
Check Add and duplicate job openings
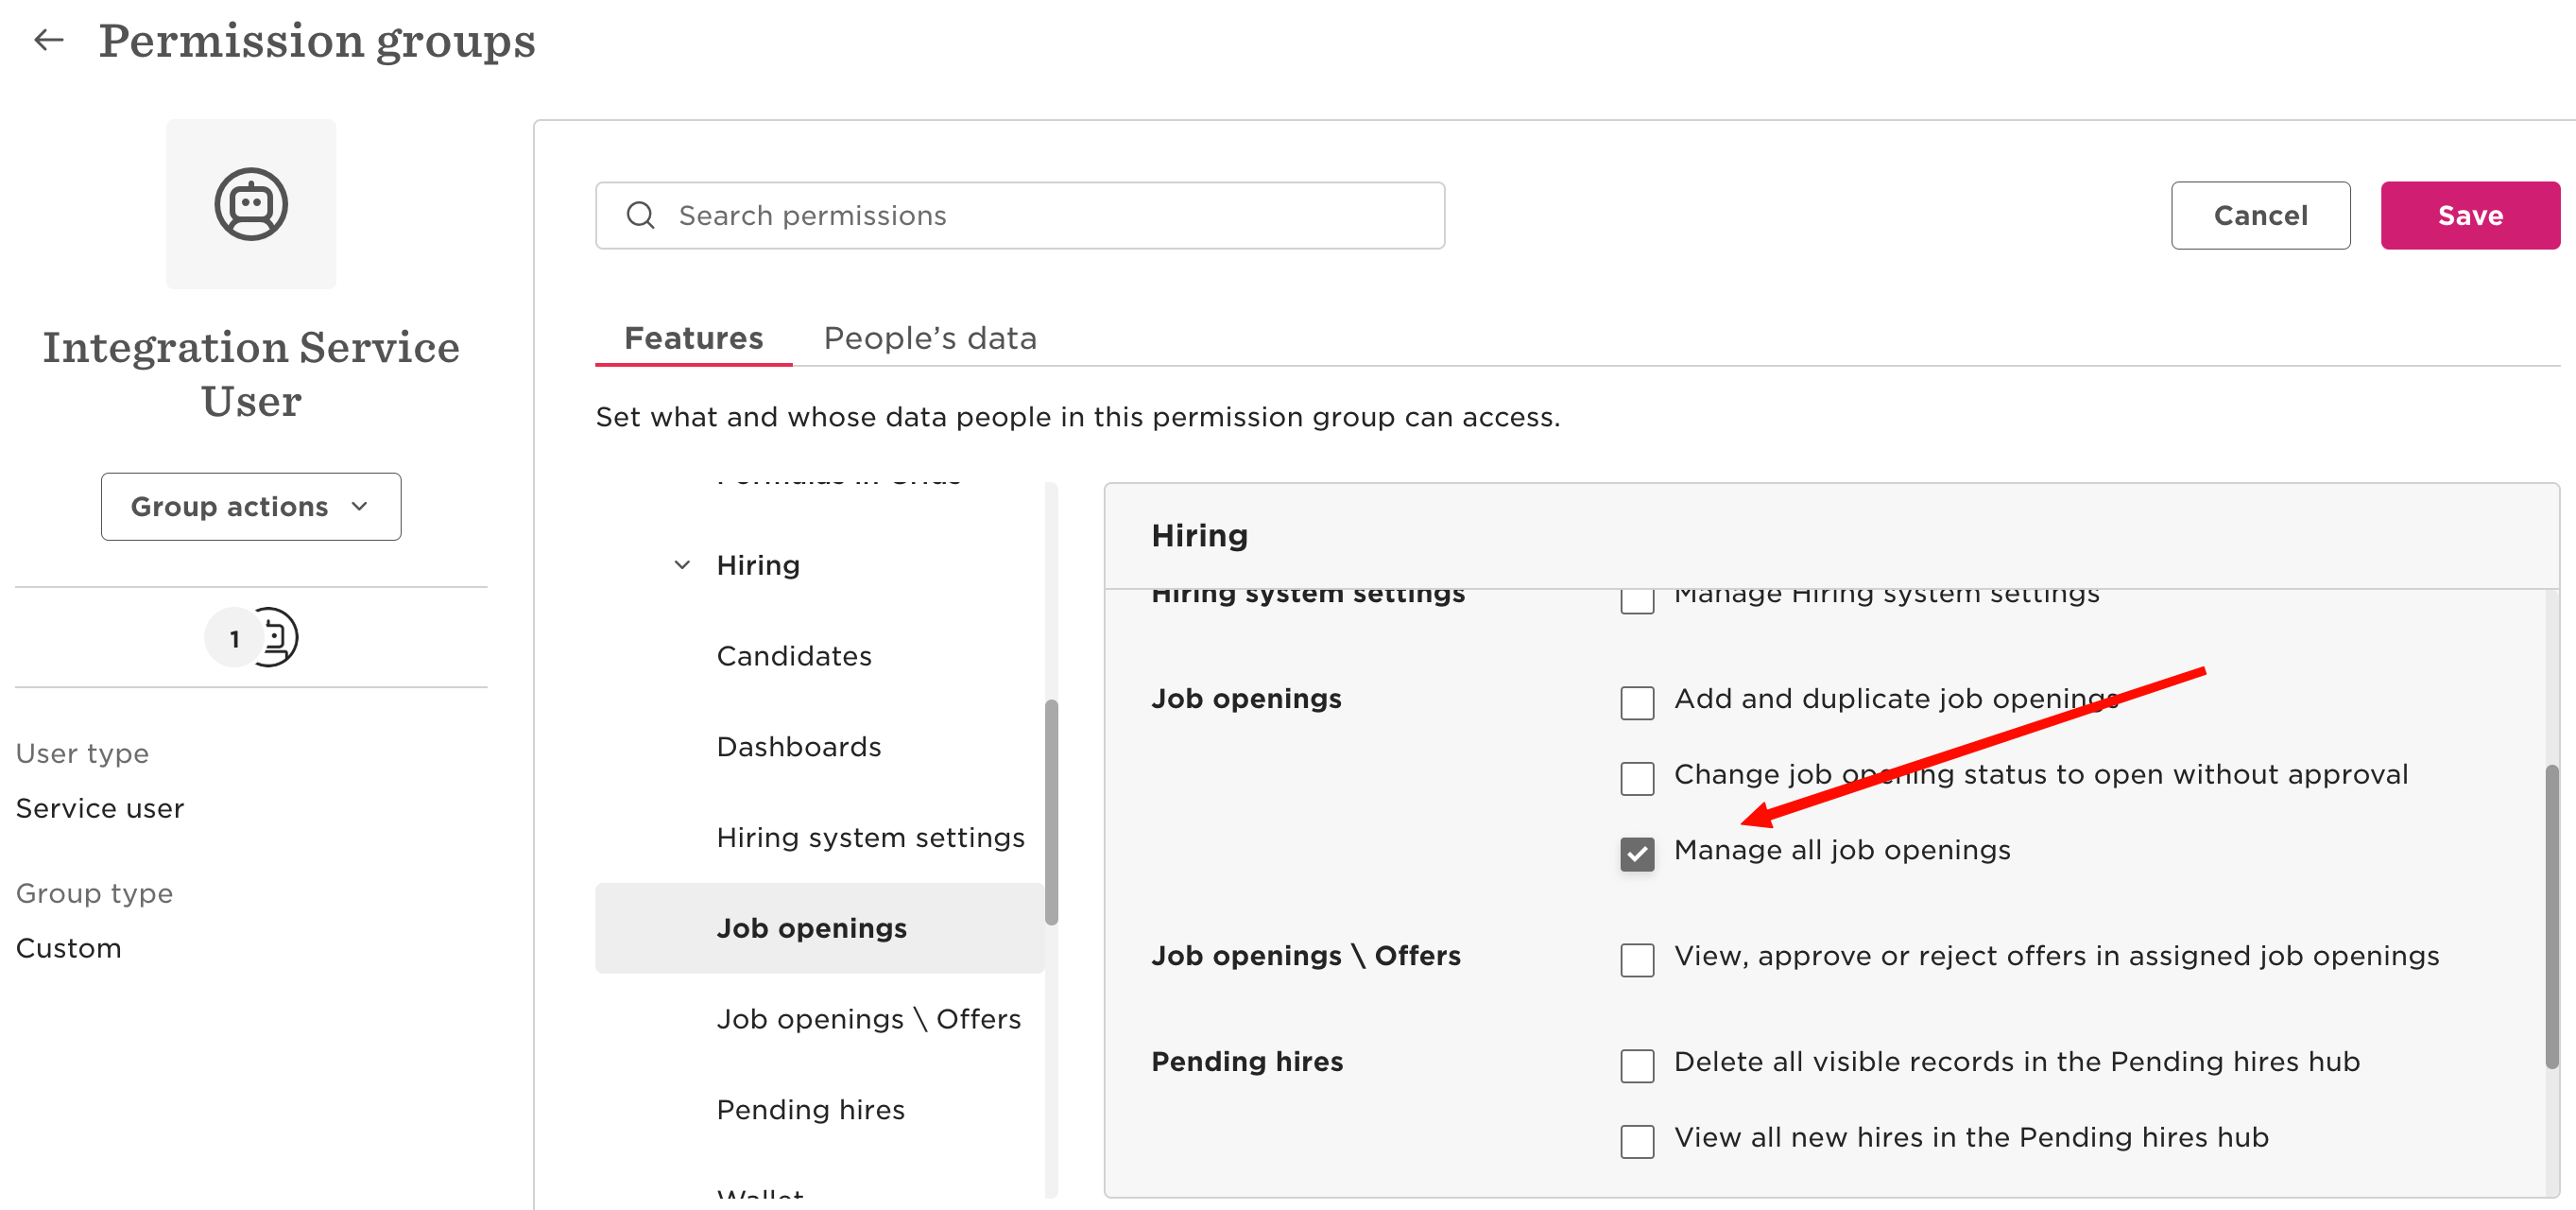pos(1637,702)
